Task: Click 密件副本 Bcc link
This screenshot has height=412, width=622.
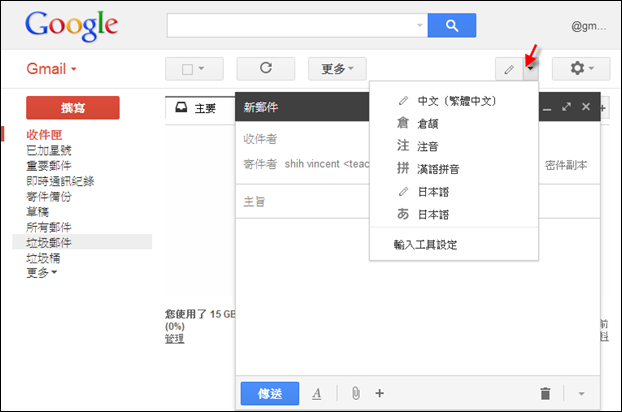Action: click(x=566, y=165)
